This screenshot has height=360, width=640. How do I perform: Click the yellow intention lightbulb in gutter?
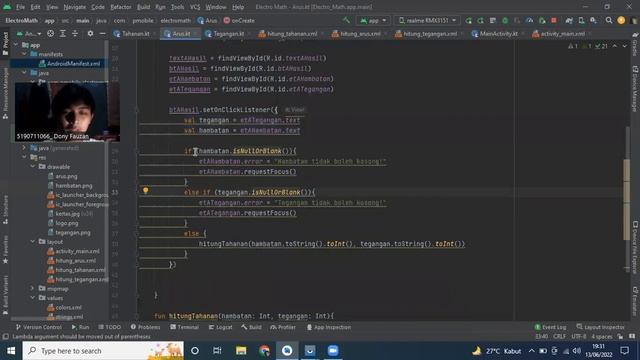[145, 191]
